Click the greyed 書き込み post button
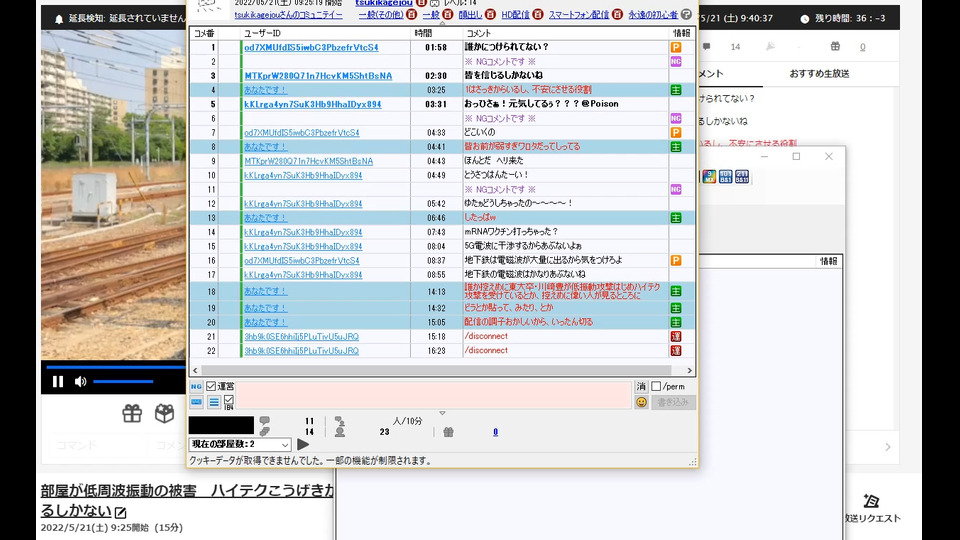This screenshot has width=960, height=540. pos(673,402)
